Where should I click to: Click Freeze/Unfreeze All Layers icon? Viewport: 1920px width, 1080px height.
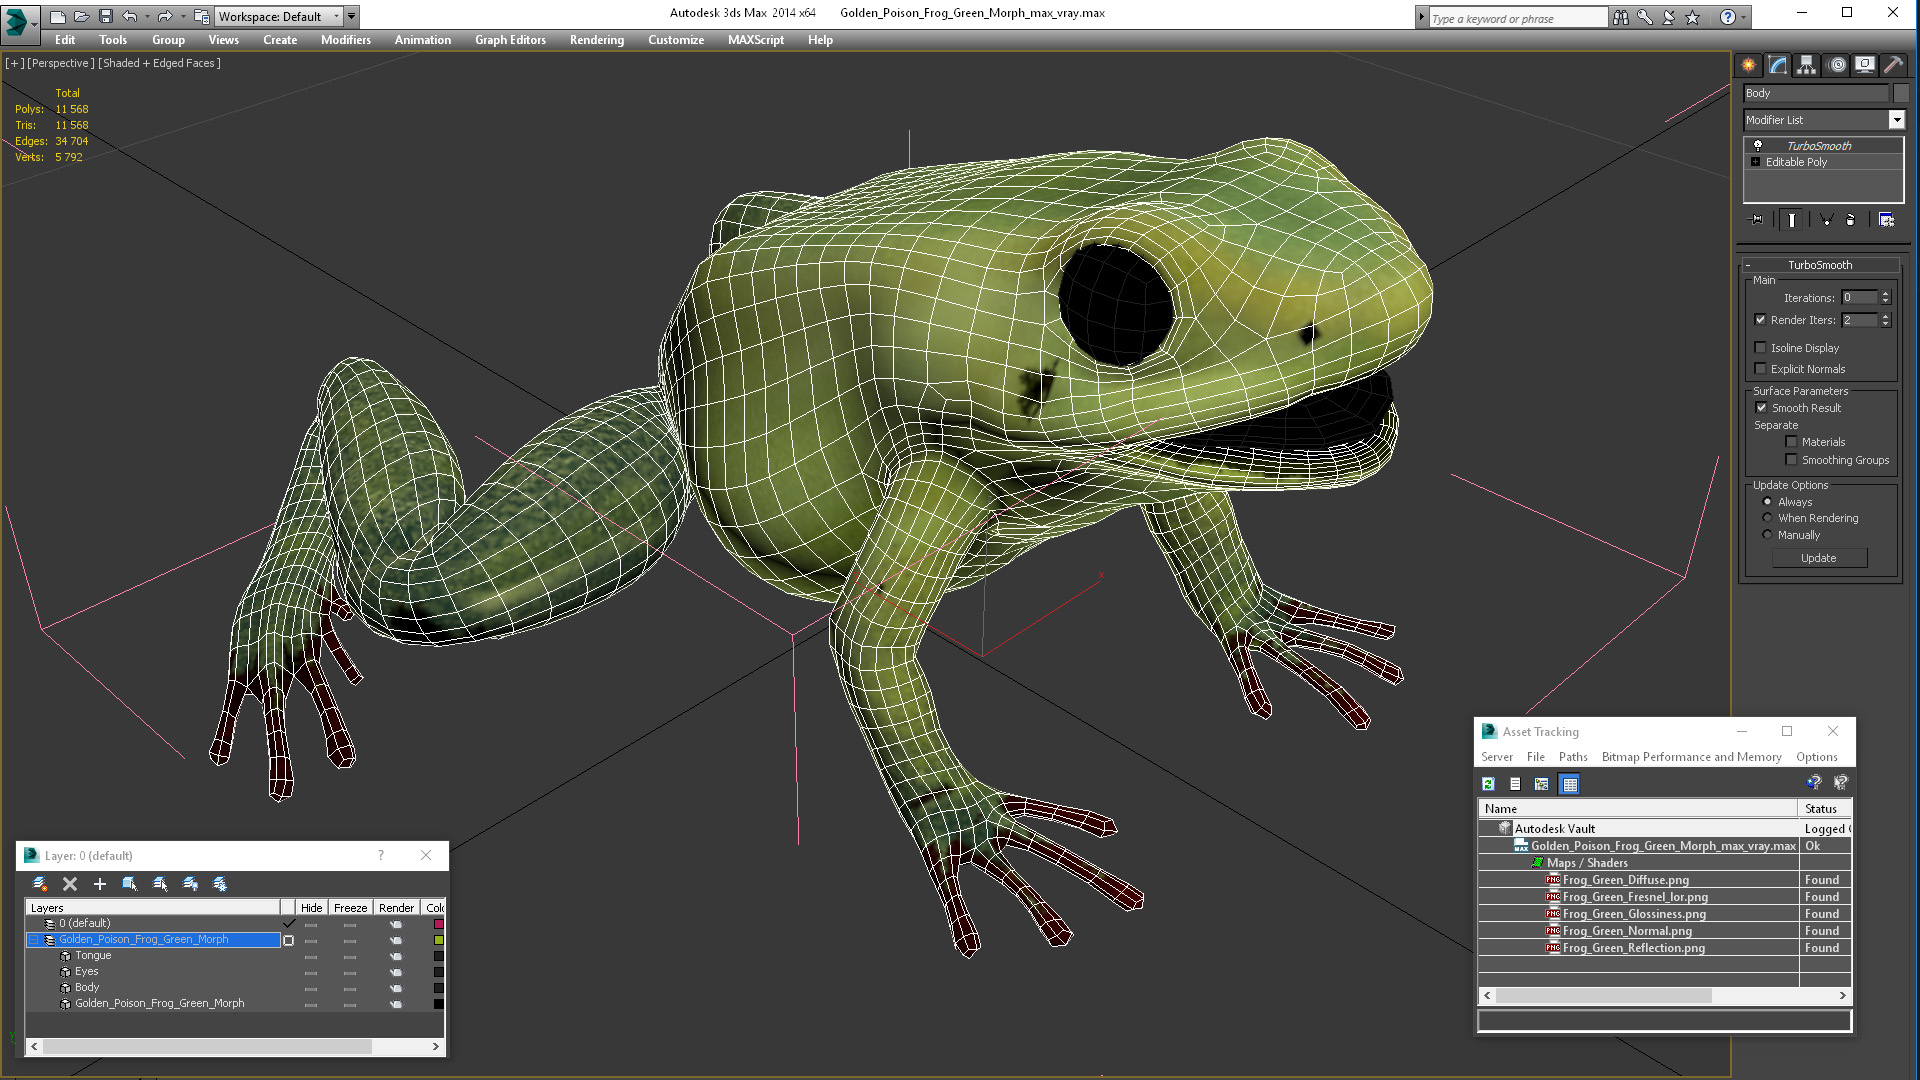tap(220, 884)
